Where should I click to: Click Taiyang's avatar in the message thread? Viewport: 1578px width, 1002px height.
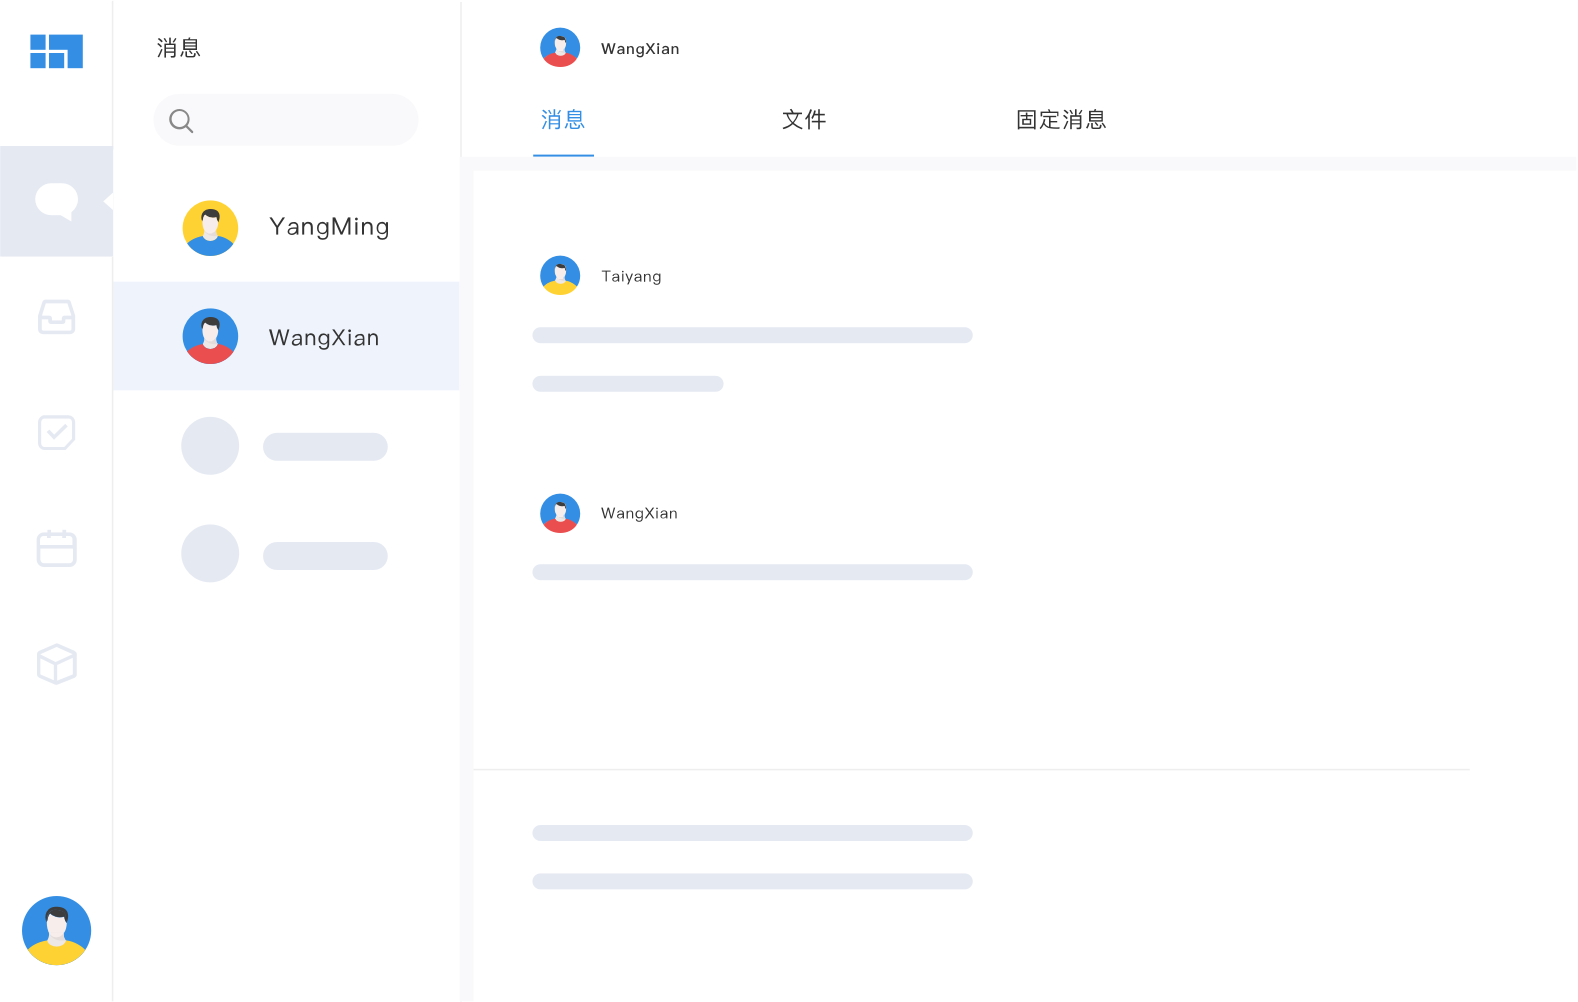point(560,275)
